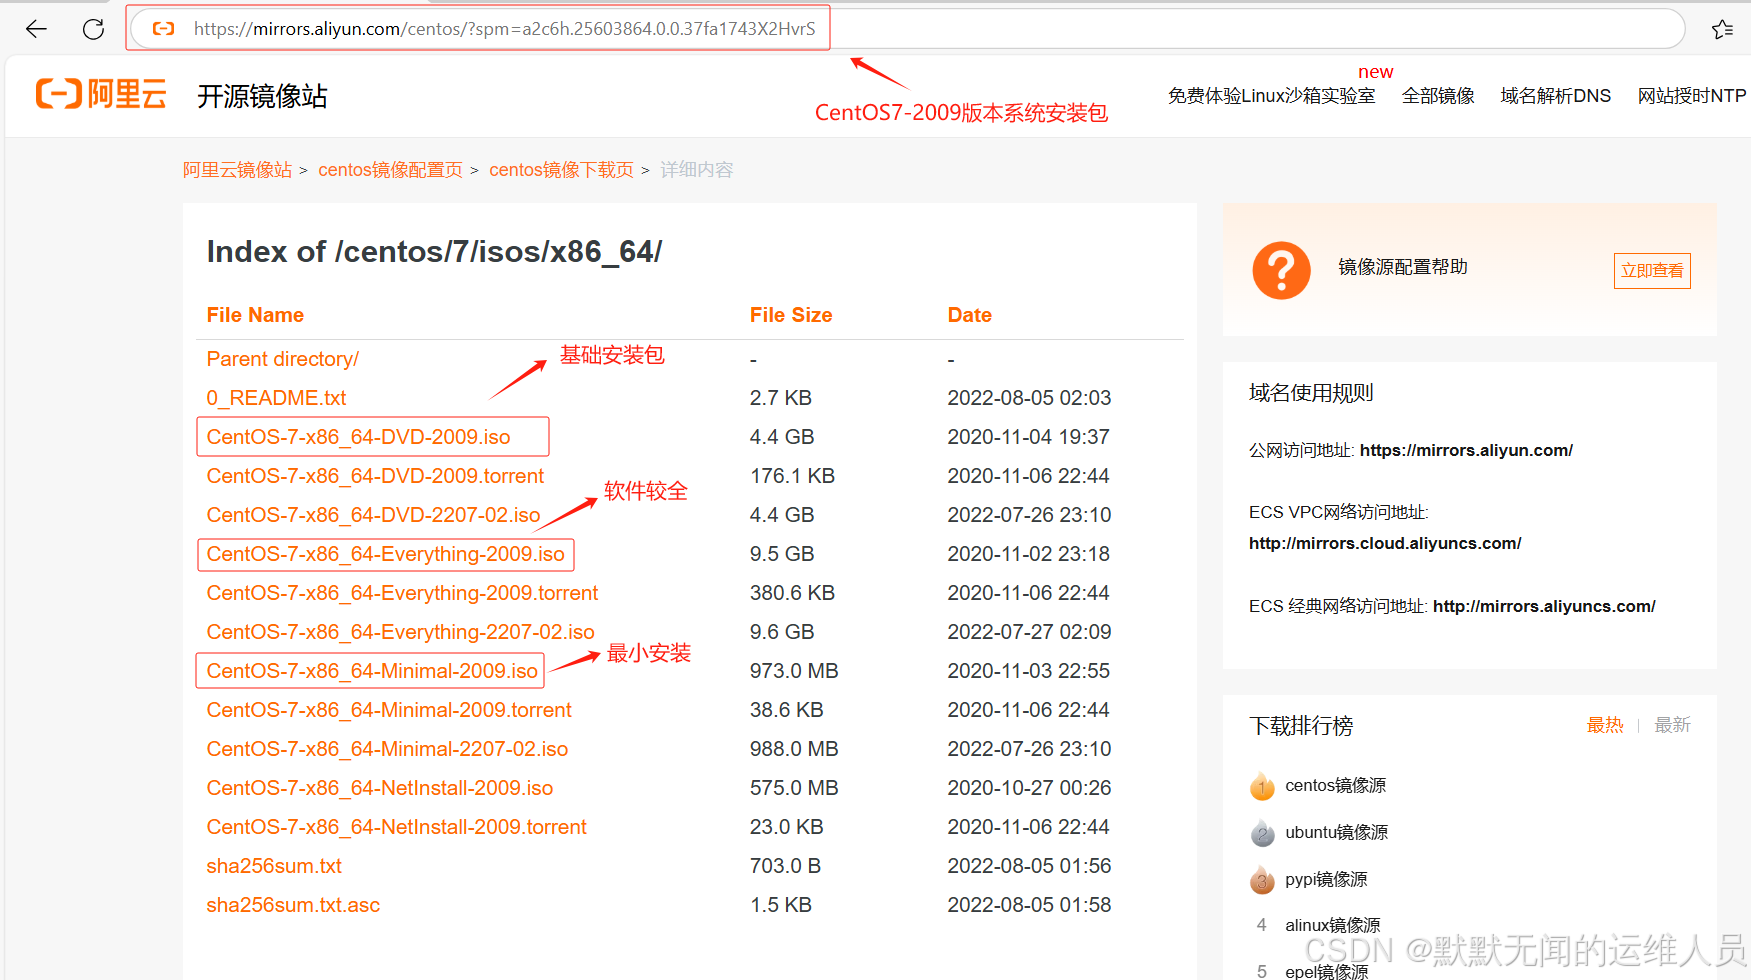1751x980 pixels.
Task: Click the 镜像源配置帮助 text
Action: click(1403, 267)
